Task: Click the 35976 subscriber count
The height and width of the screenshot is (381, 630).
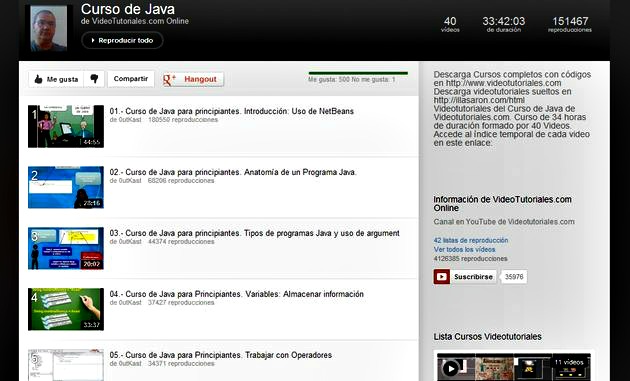Action: (514, 277)
